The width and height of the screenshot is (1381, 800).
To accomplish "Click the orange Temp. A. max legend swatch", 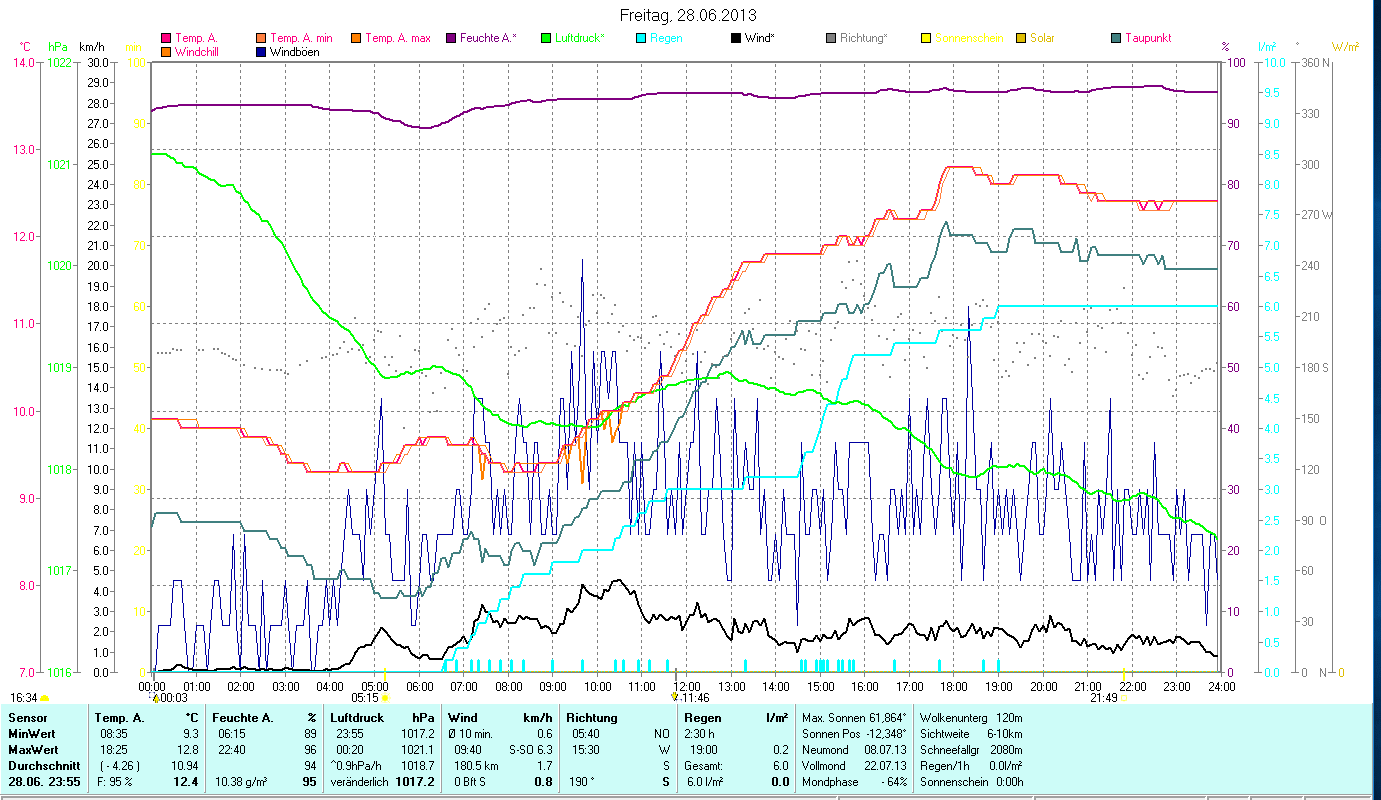I will point(355,39).
